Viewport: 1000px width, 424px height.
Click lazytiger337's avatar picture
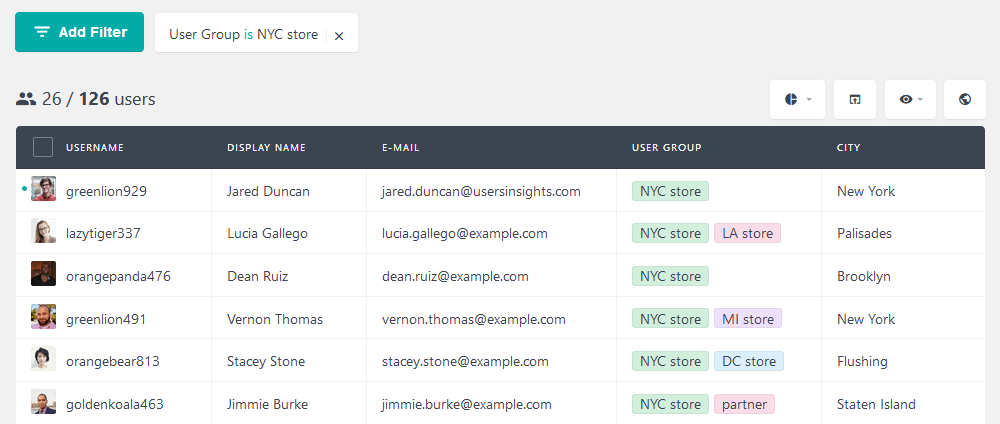43,231
